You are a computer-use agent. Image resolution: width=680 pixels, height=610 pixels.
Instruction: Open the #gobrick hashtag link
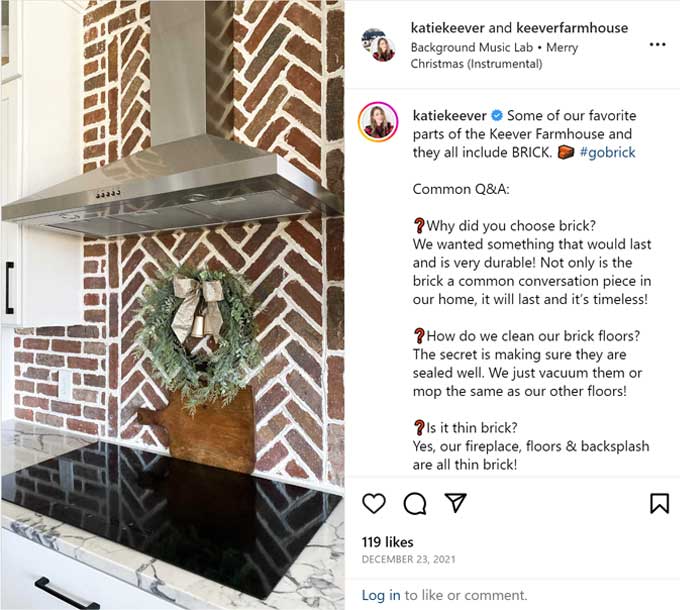point(607,153)
